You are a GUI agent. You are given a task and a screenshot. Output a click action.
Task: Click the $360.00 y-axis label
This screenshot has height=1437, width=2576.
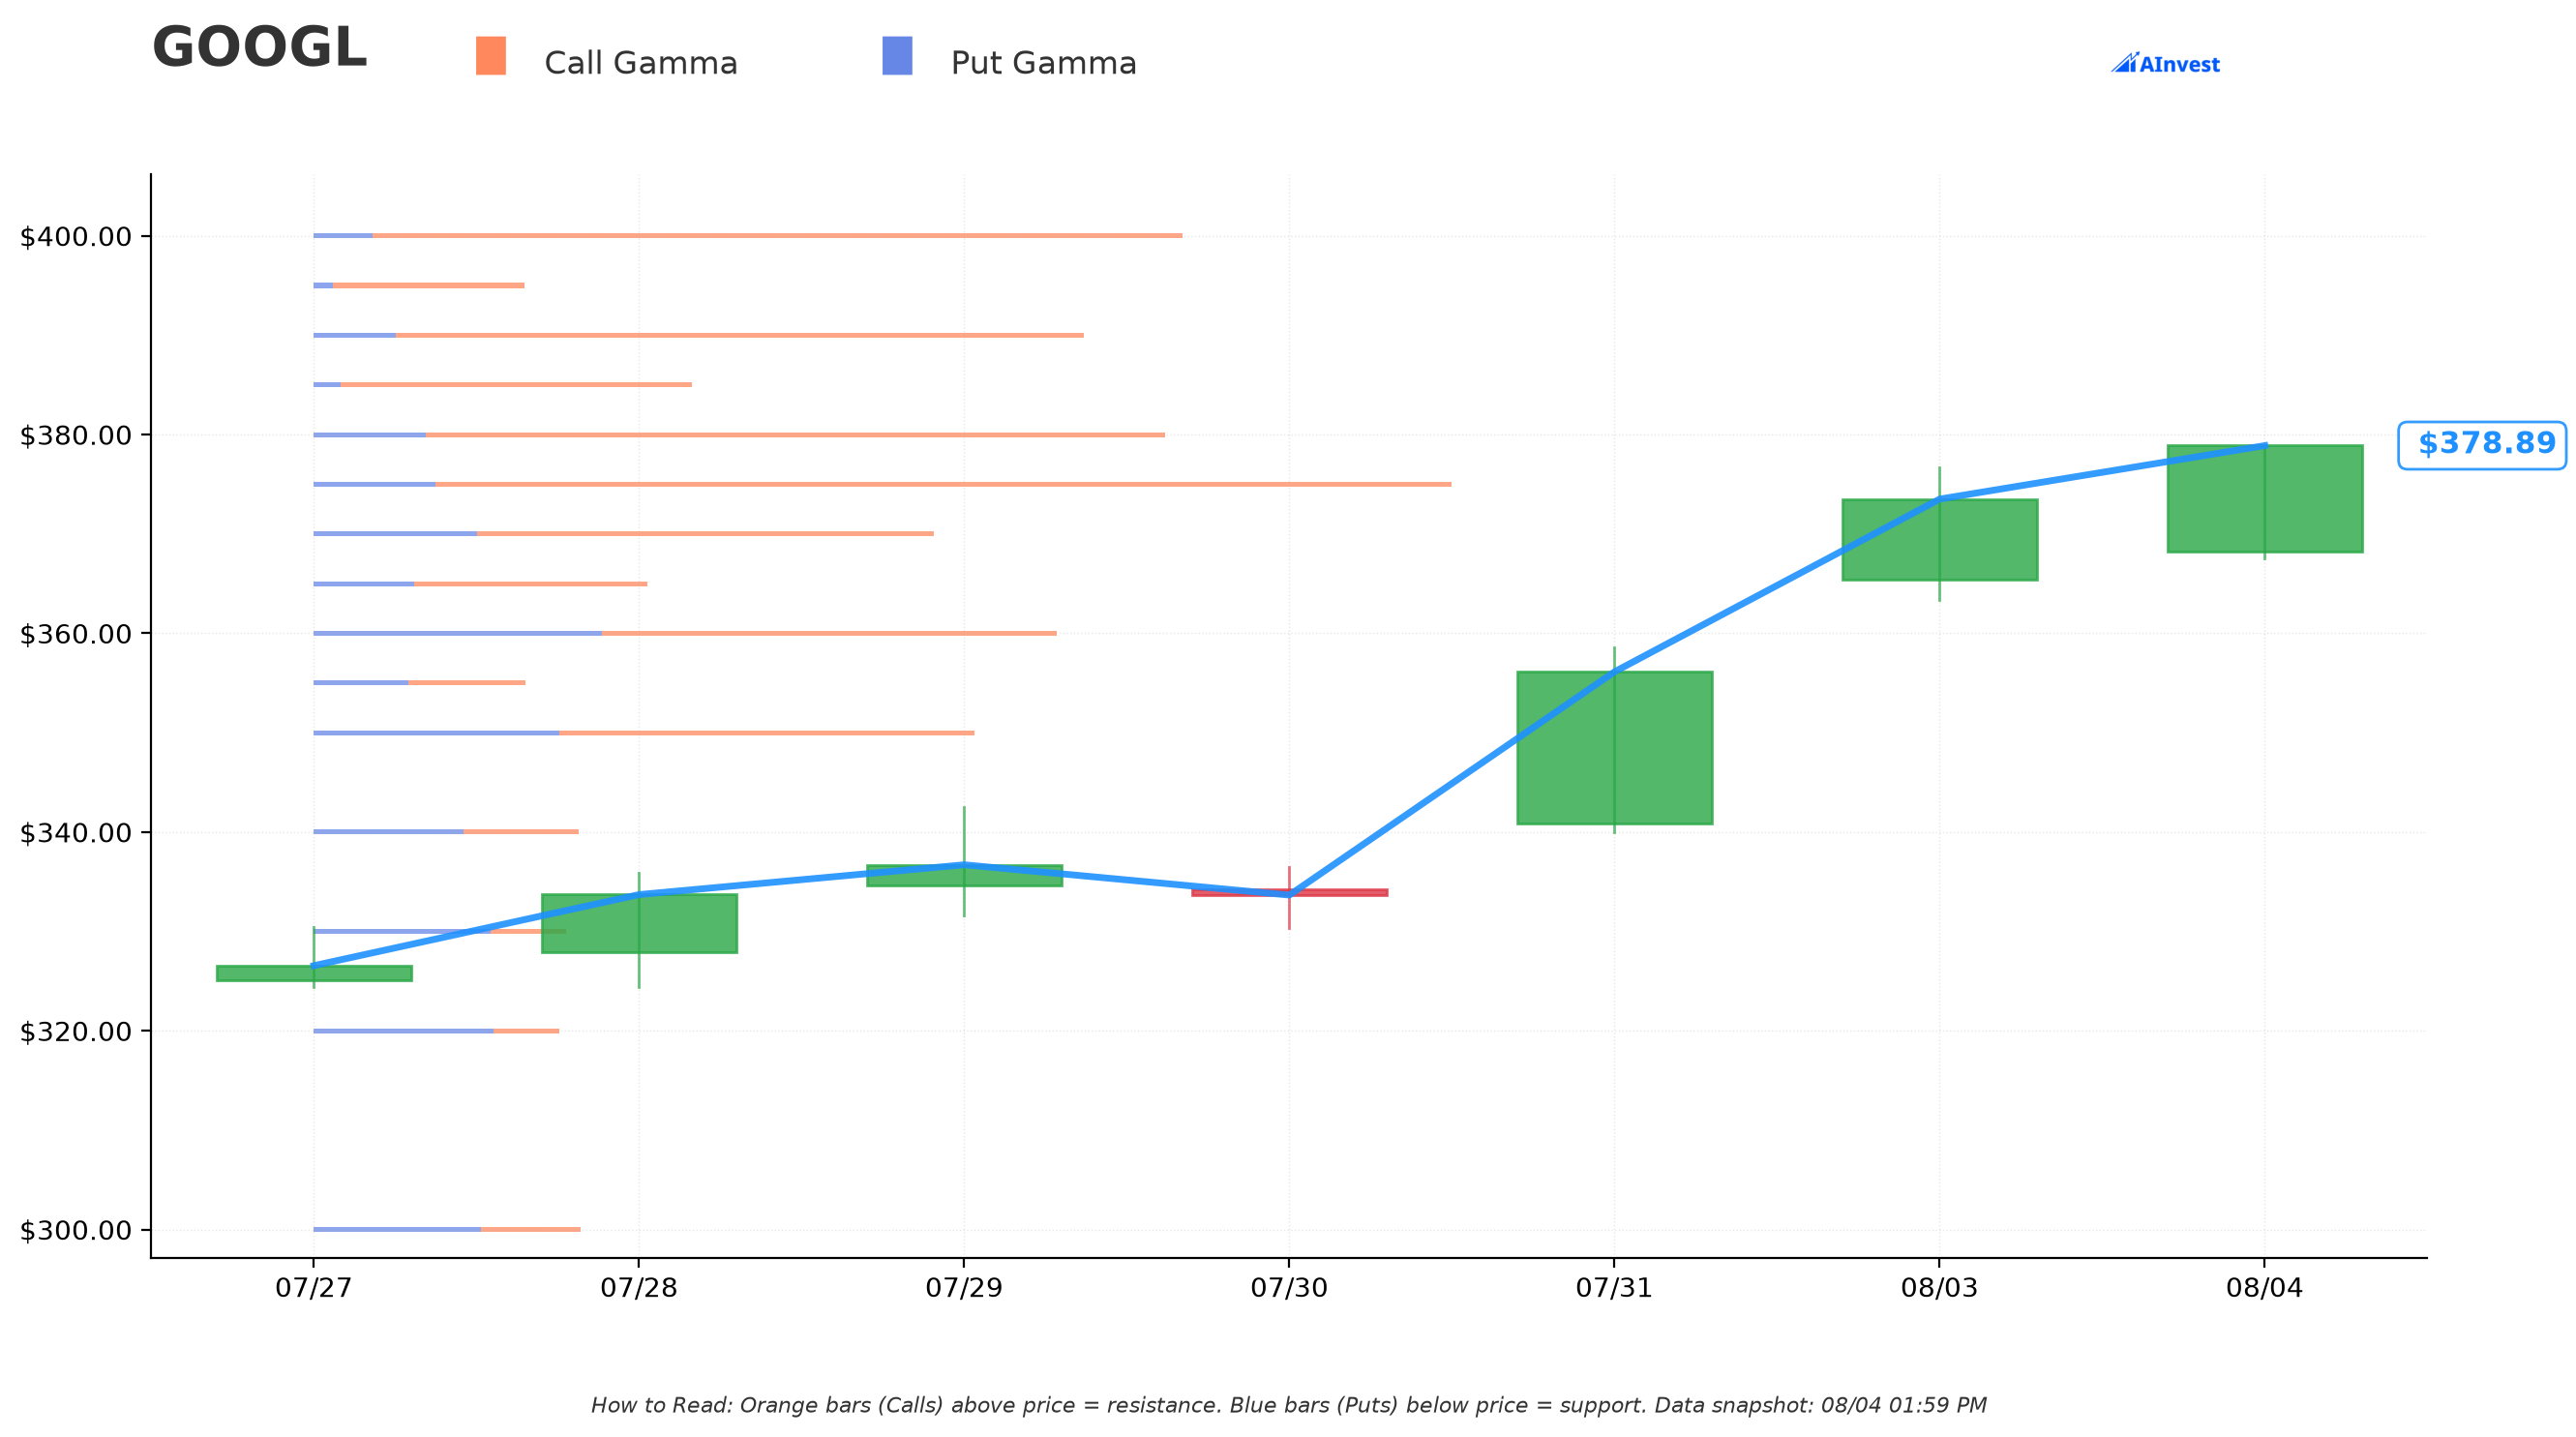tap(77, 634)
